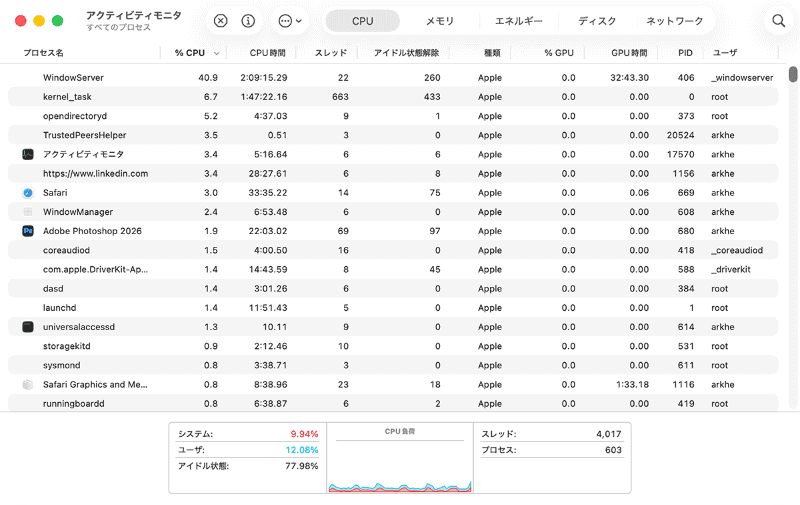This screenshot has width=800, height=505.
Task: Click the WindowManager row icon
Action: tap(28, 212)
